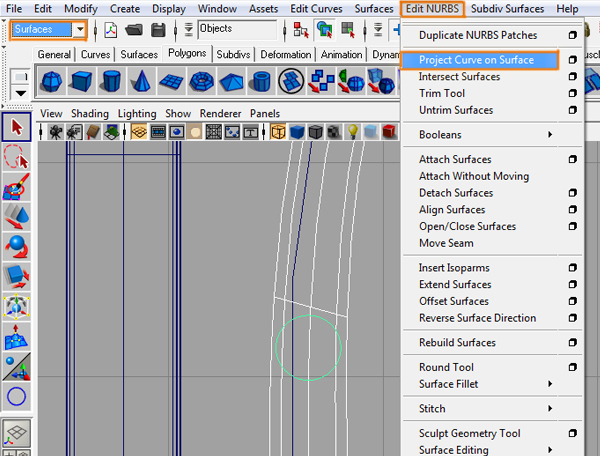Create a polygon sphere from the shelf
600x456 pixels.
51,81
